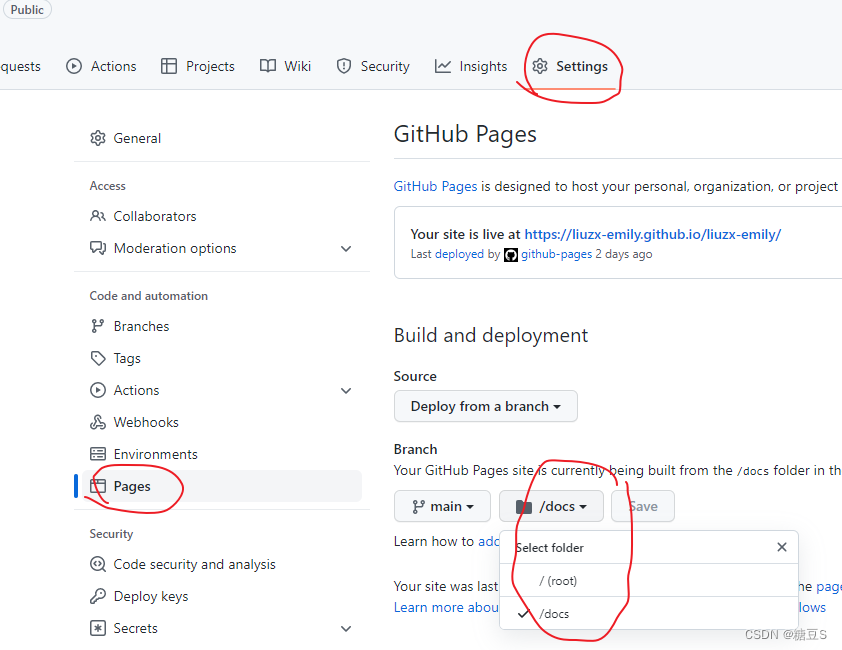Click the Webhooks icon
The image size is (842, 650).
click(x=98, y=422)
